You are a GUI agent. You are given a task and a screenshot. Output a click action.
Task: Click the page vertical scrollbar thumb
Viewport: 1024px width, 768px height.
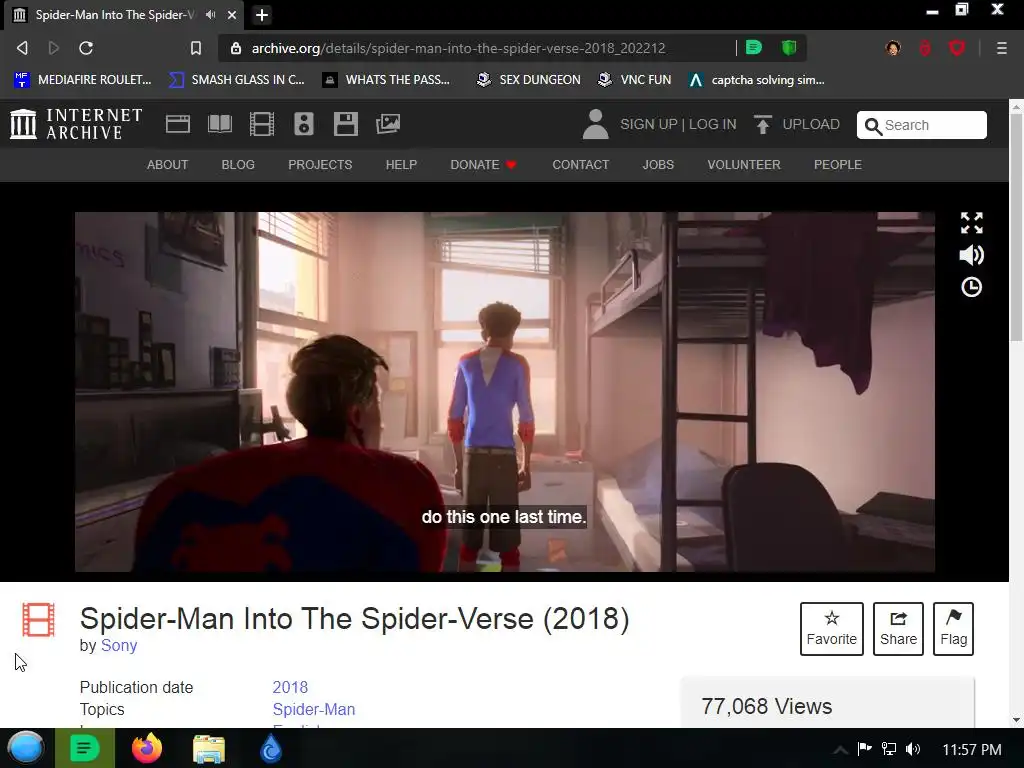(x=1016, y=227)
